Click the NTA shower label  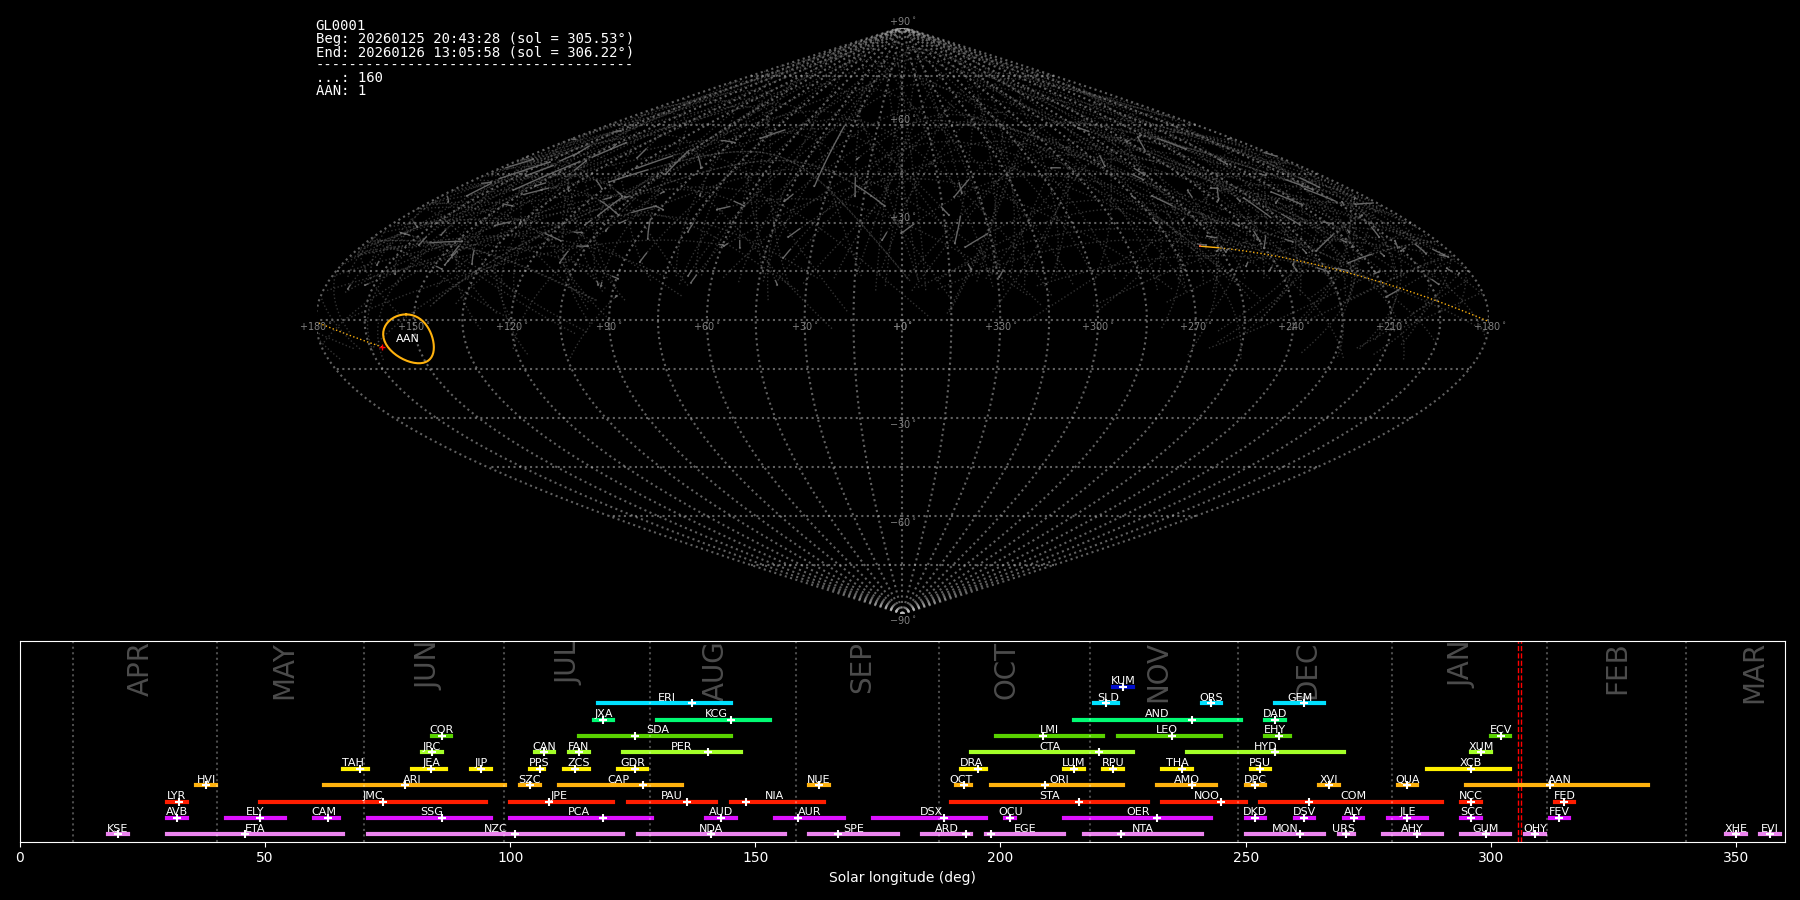coord(1142,829)
